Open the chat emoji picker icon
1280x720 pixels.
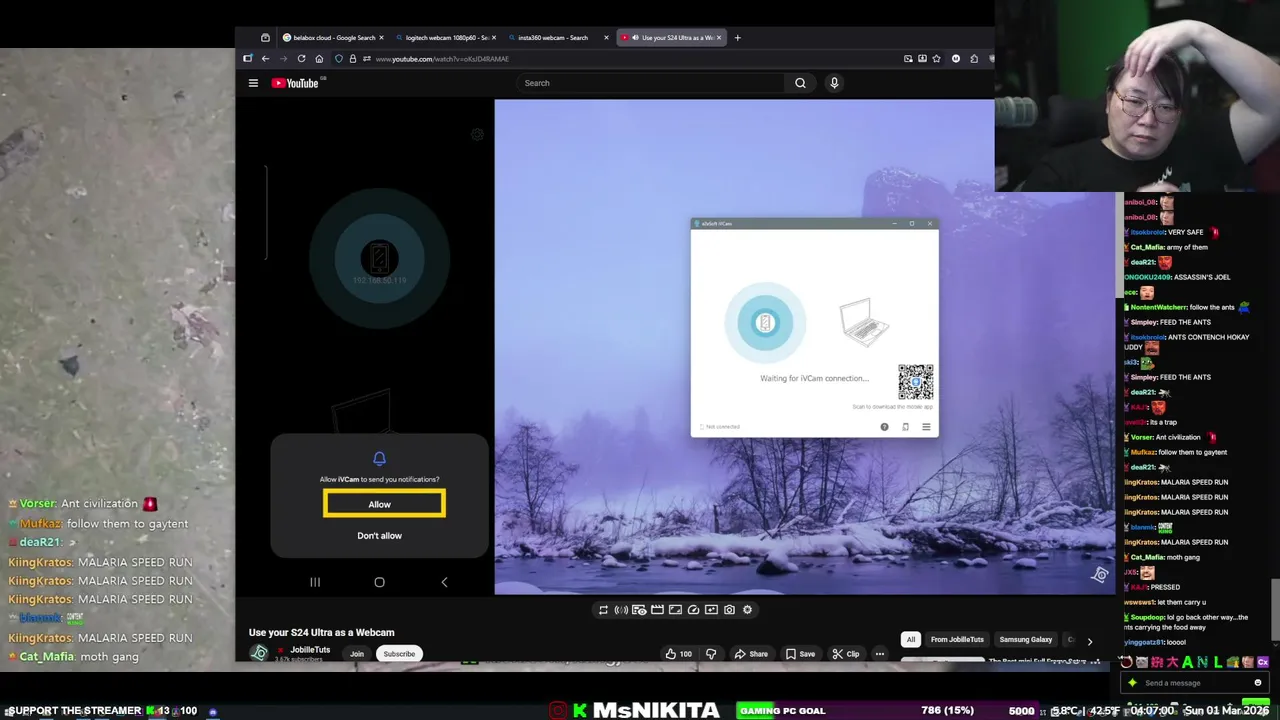pos(1258,683)
